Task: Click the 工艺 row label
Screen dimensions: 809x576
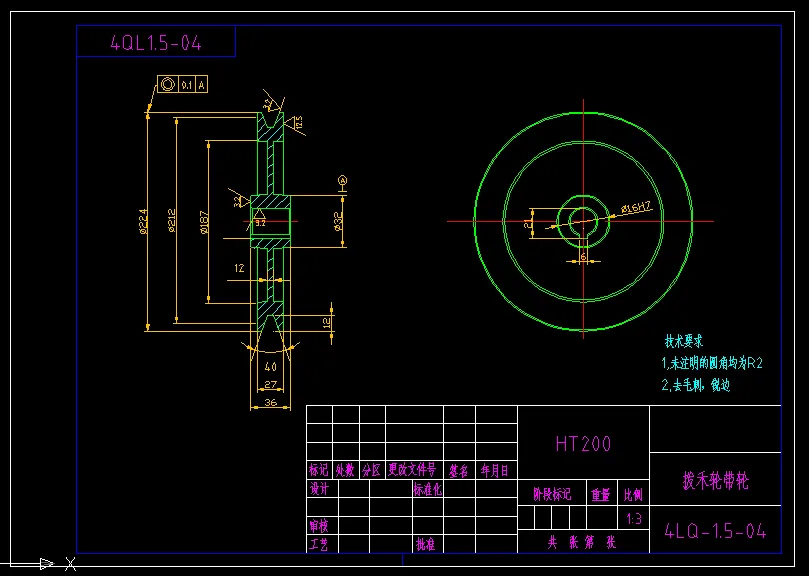Action: (x=318, y=544)
